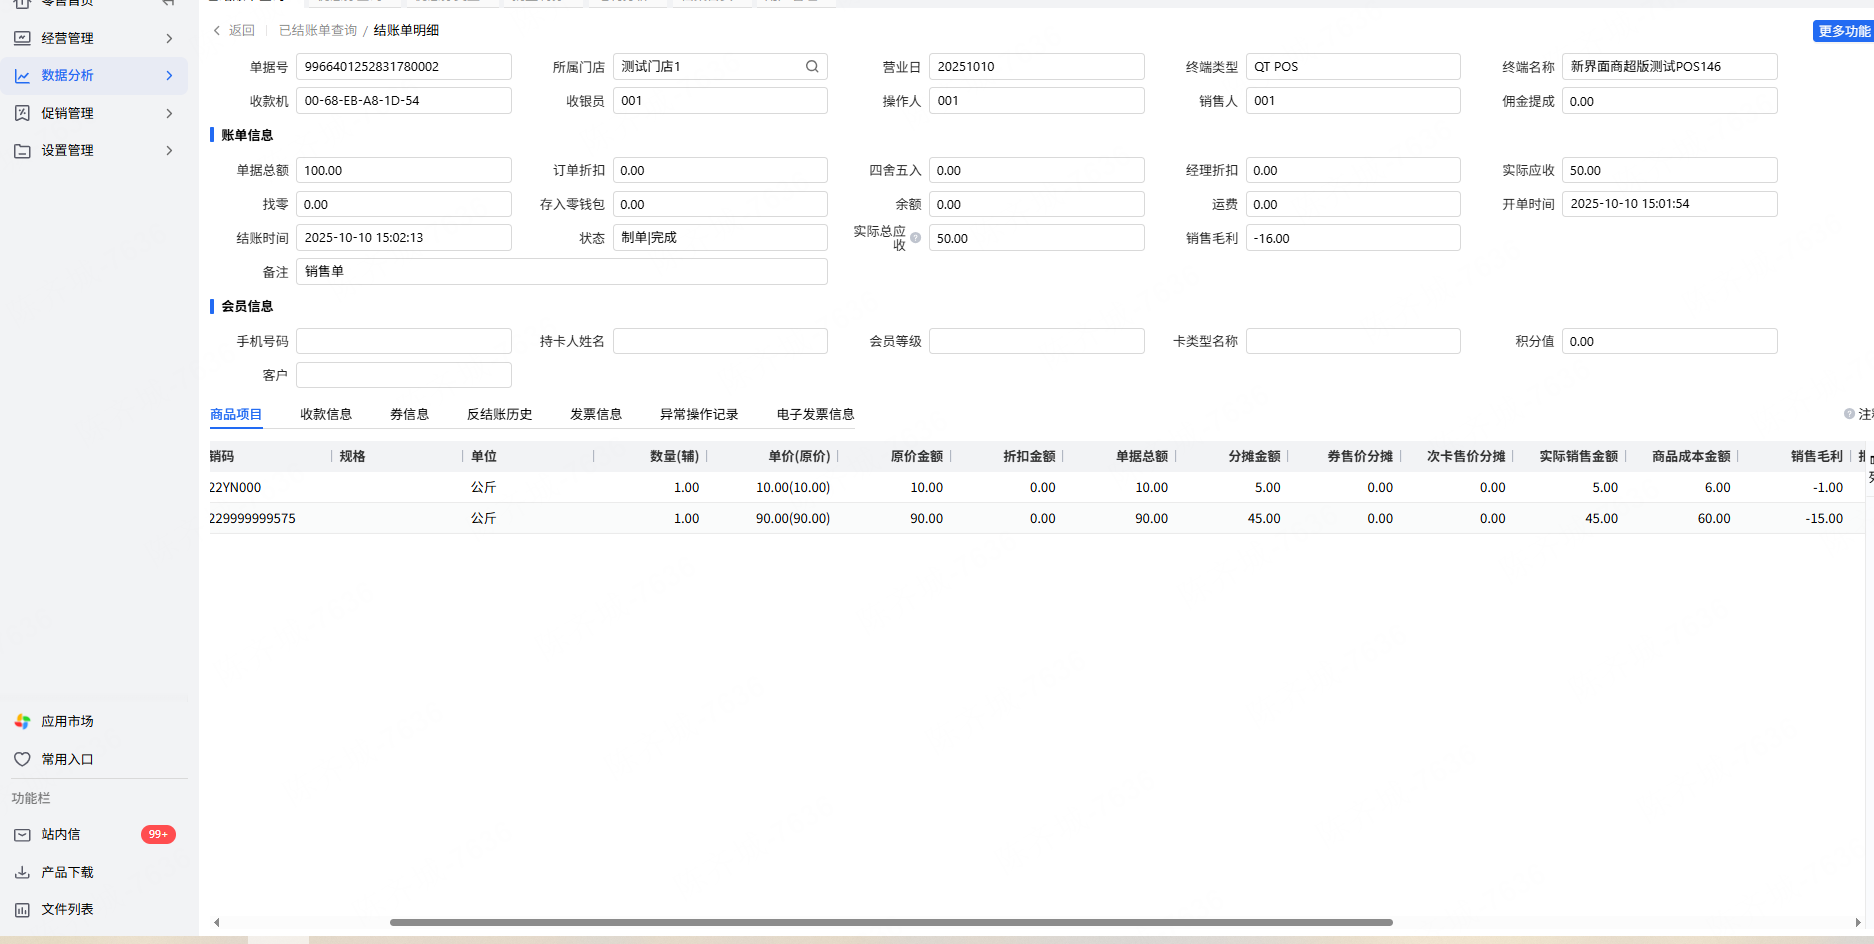Click the 开单时间 input field
This screenshot has height=944, width=1874.
pyautogui.click(x=1670, y=204)
